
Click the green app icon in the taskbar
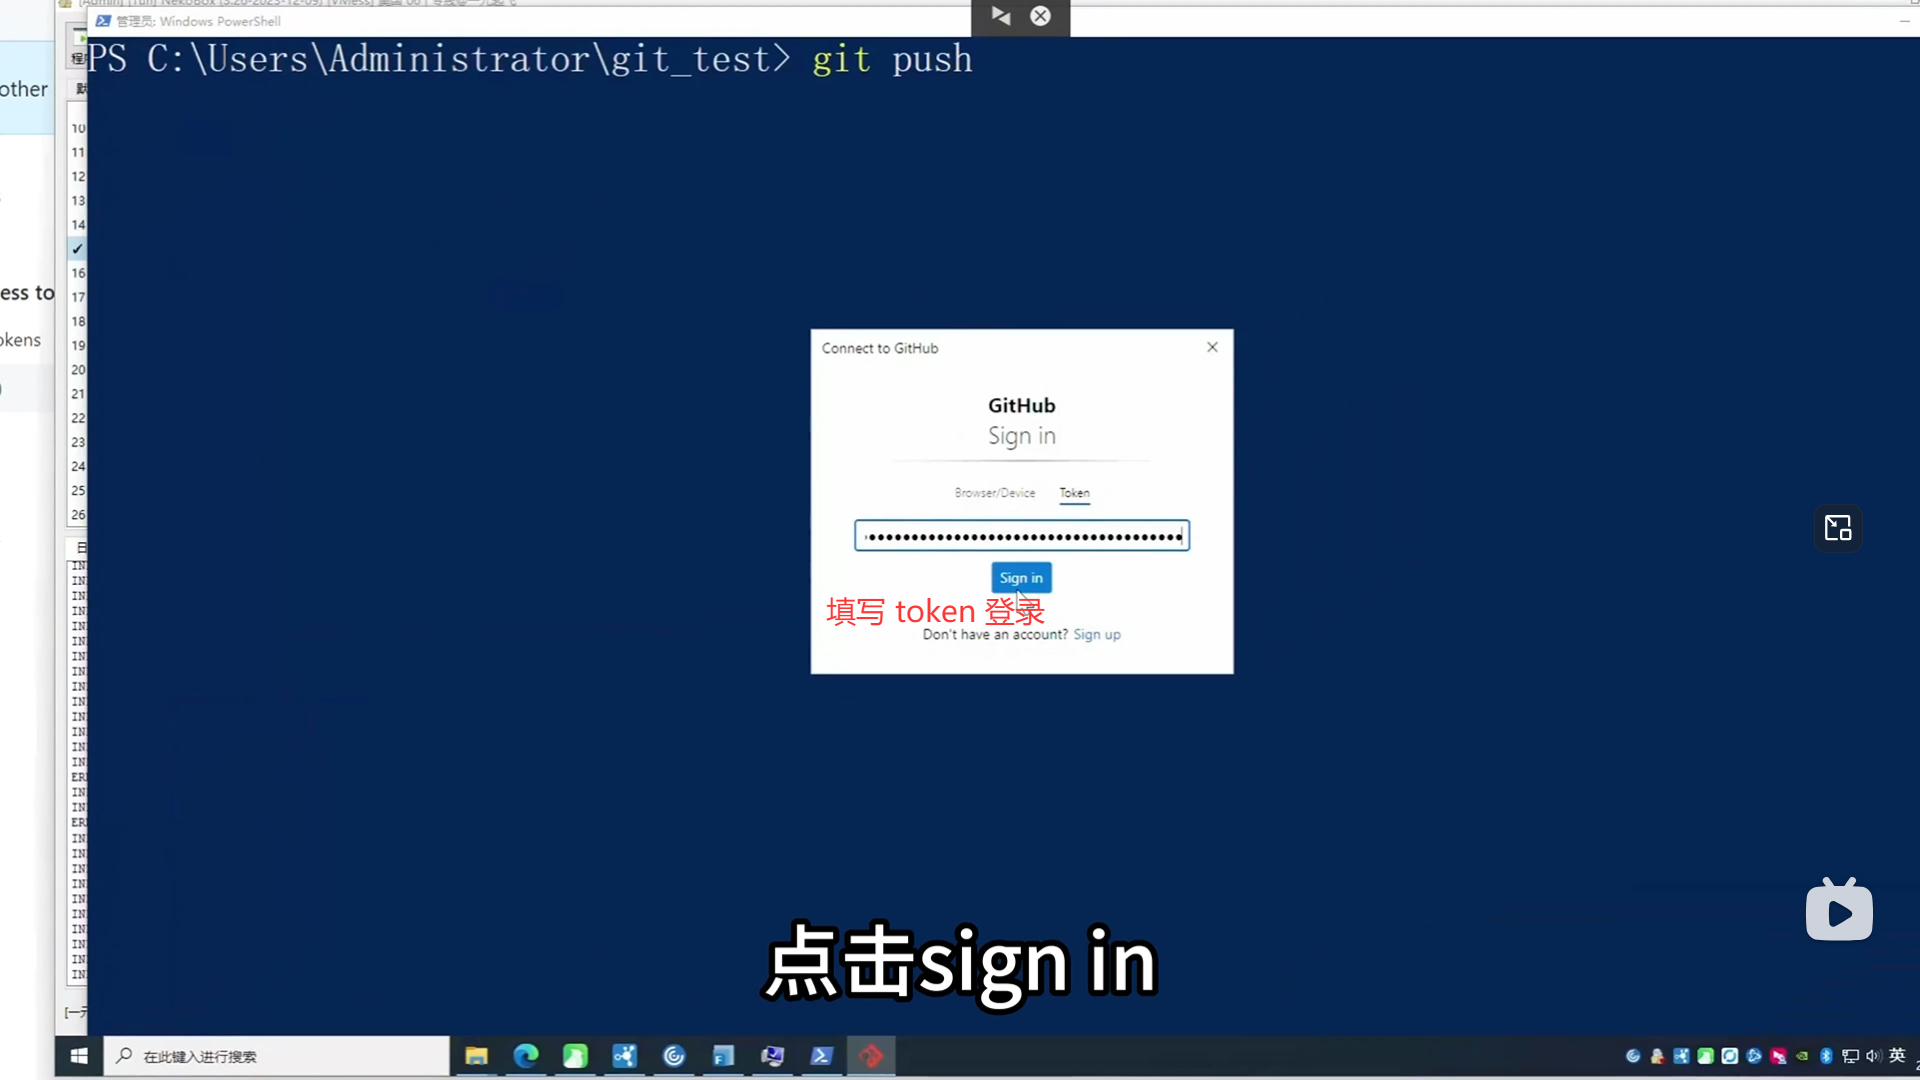tap(575, 1056)
